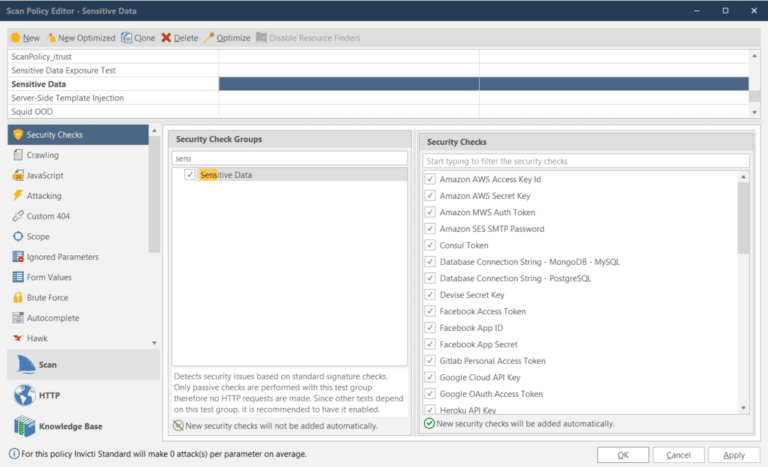Viewport: 768px width, 467px height.
Task: Click the OK button
Action: [x=623, y=454]
